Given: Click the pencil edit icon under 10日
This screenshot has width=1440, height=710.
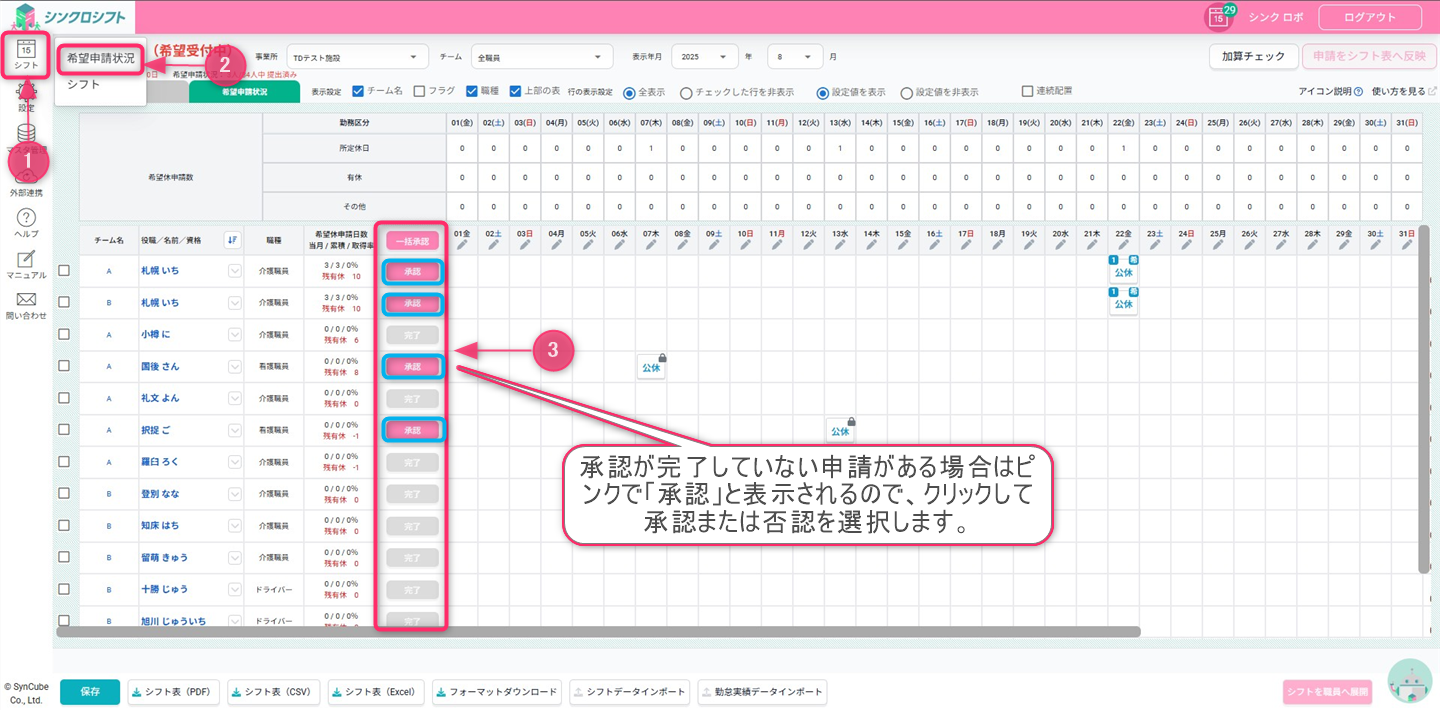Looking at the screenshot, I should click(745, 245).
